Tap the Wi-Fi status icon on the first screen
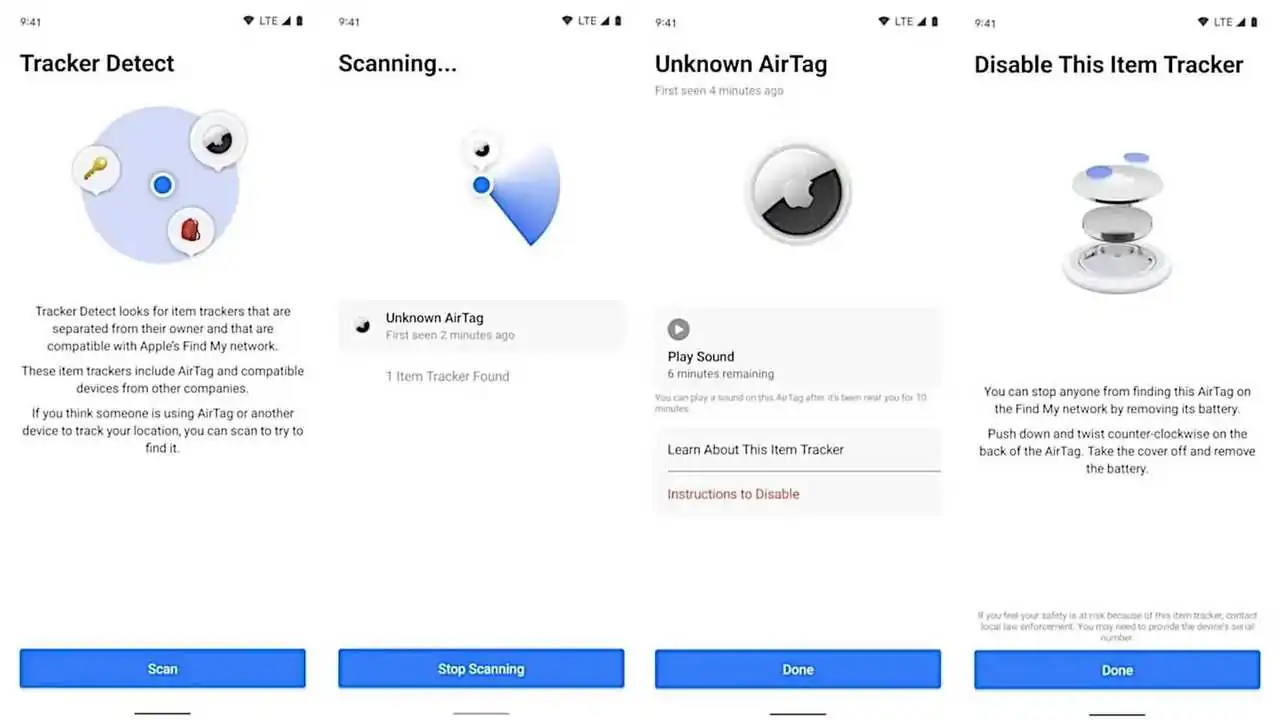 click(249, 21)
